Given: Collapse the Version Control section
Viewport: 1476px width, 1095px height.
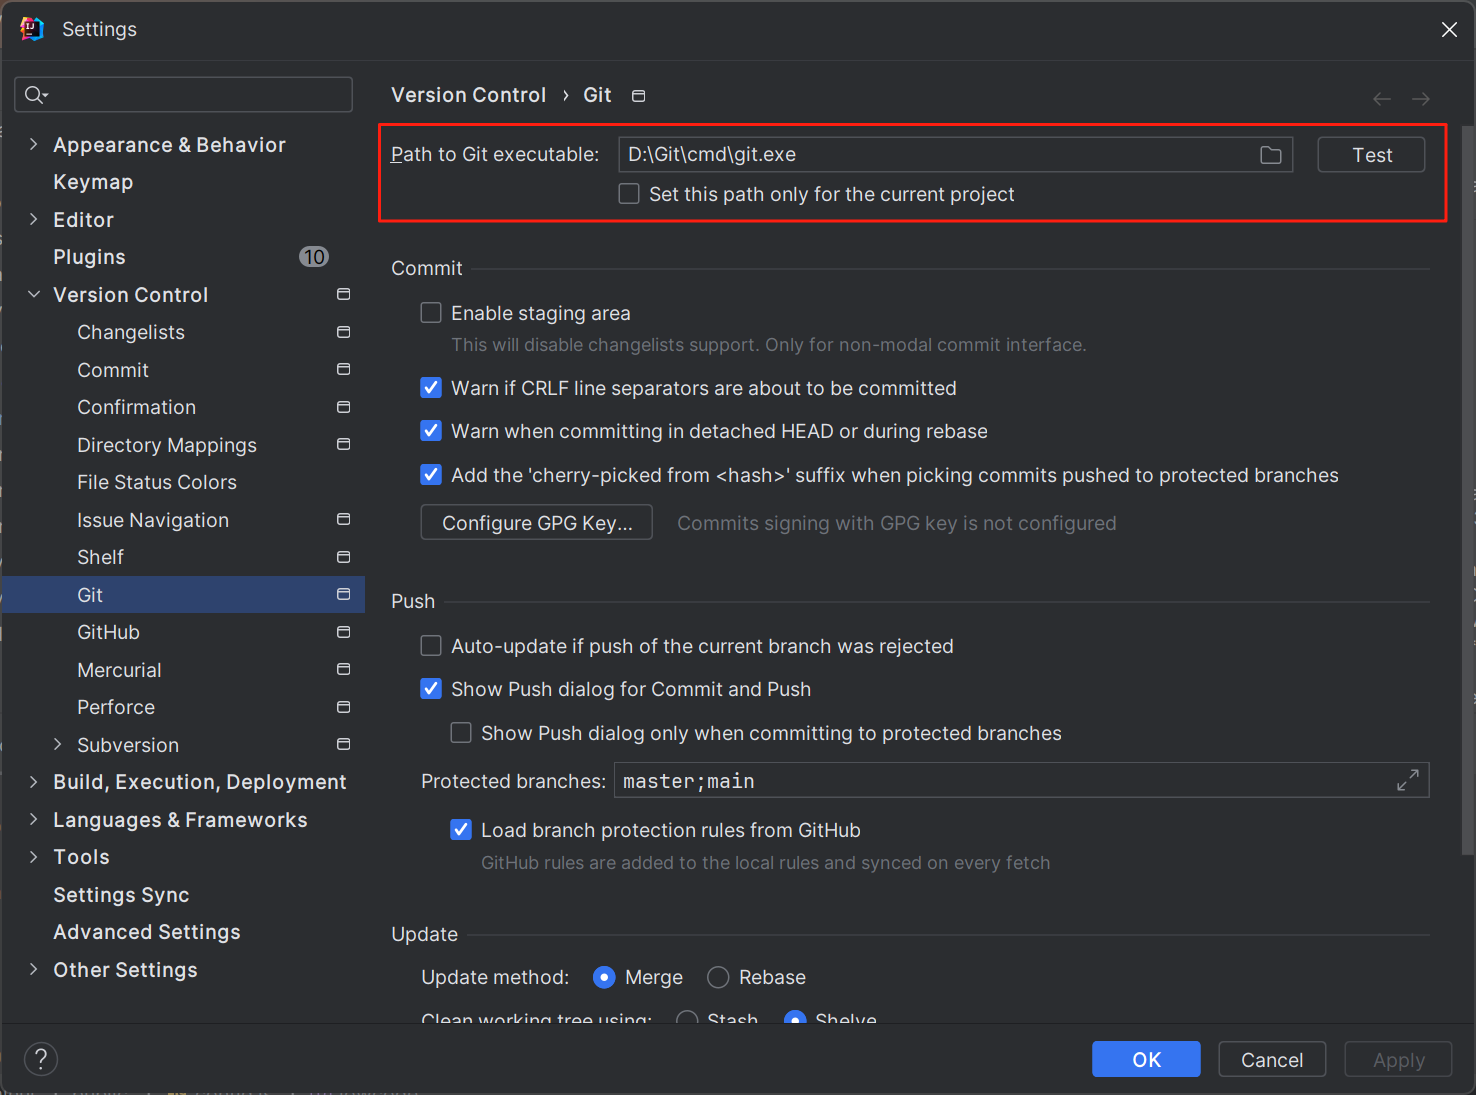Looking at the screenshot, I should [34, 294].
